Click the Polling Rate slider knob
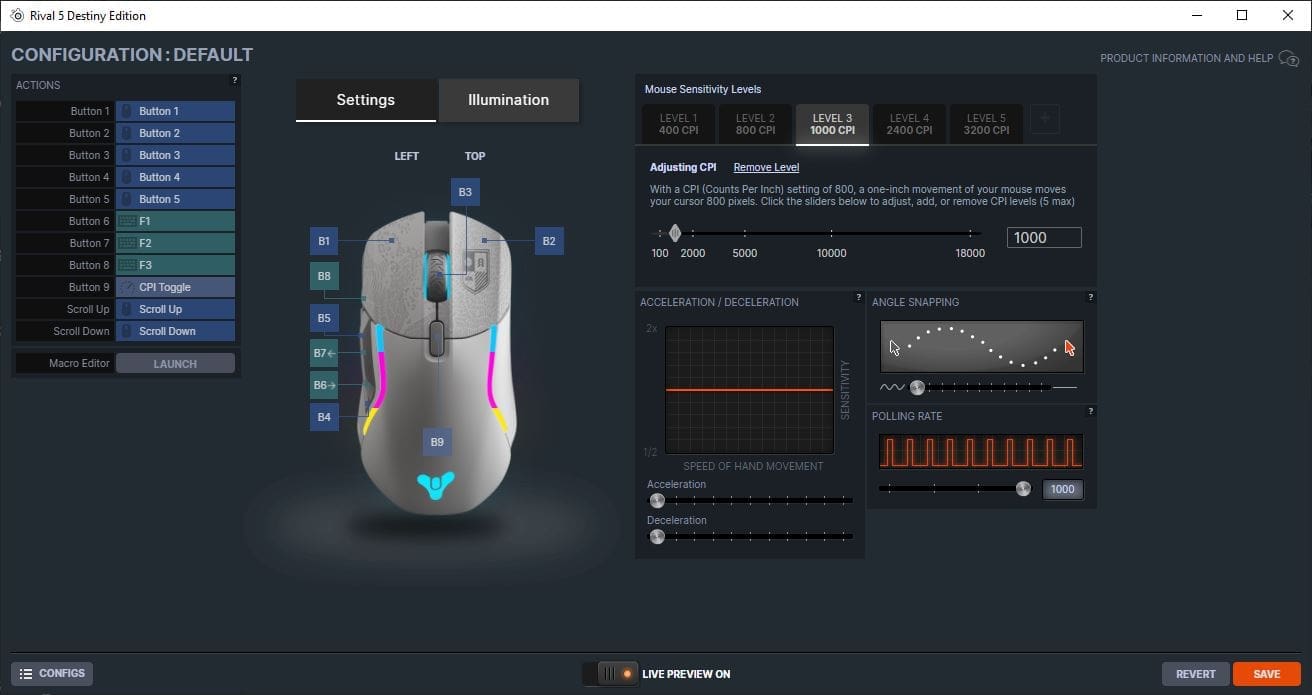The height and width of the screenshot is (695, 1312). (x=1023, y=488)
